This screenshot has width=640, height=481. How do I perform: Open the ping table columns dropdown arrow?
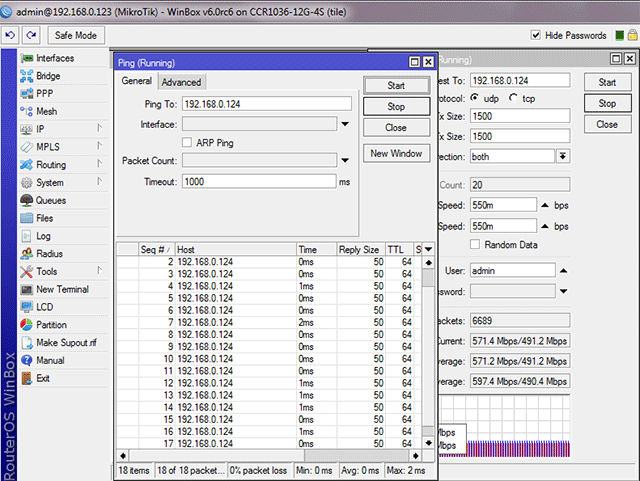pyautogui.click(x=429, y=249)
